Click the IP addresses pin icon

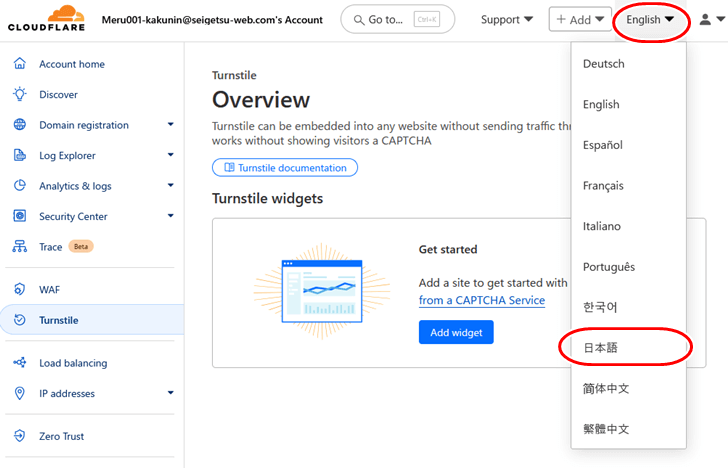point(20,393)
